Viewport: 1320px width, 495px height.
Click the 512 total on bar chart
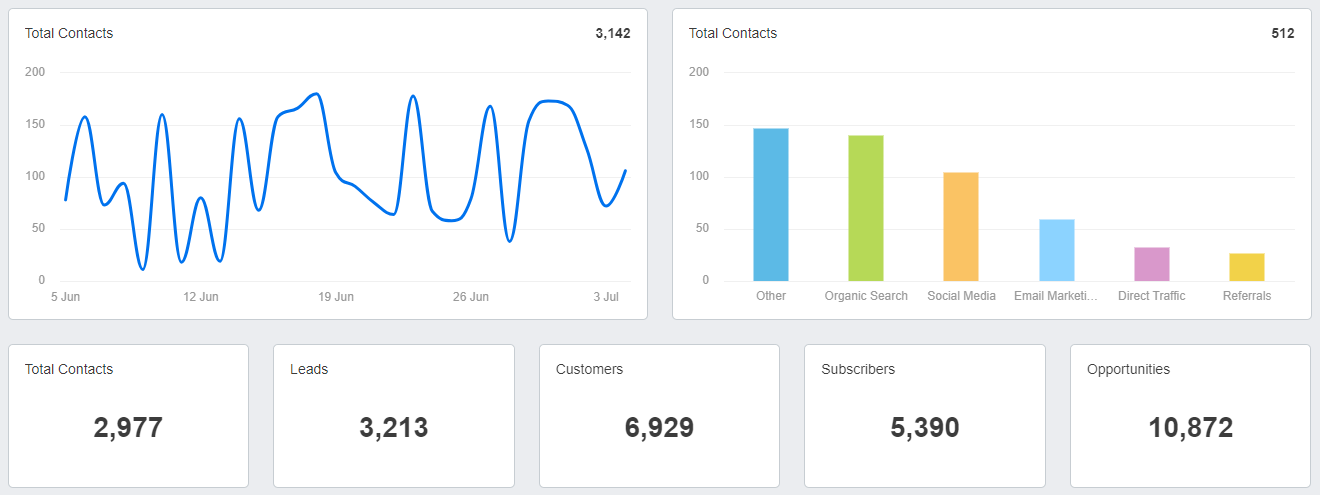pyautogui.click(x=1282, y=33)
